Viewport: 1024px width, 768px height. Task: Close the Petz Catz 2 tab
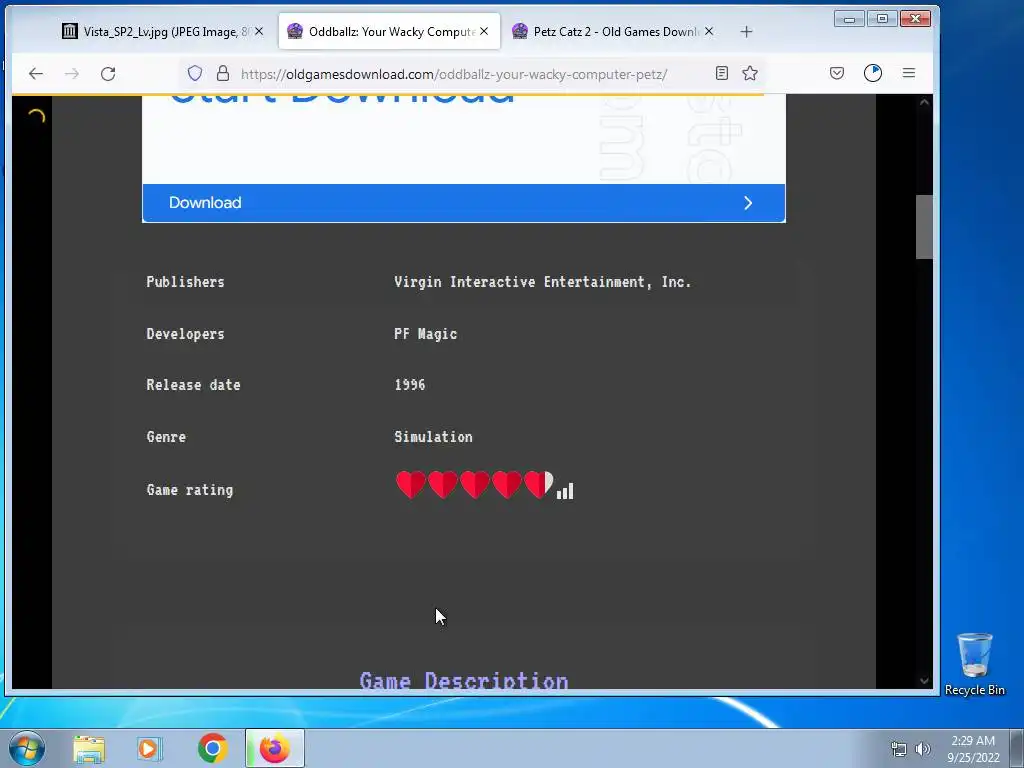709,31
